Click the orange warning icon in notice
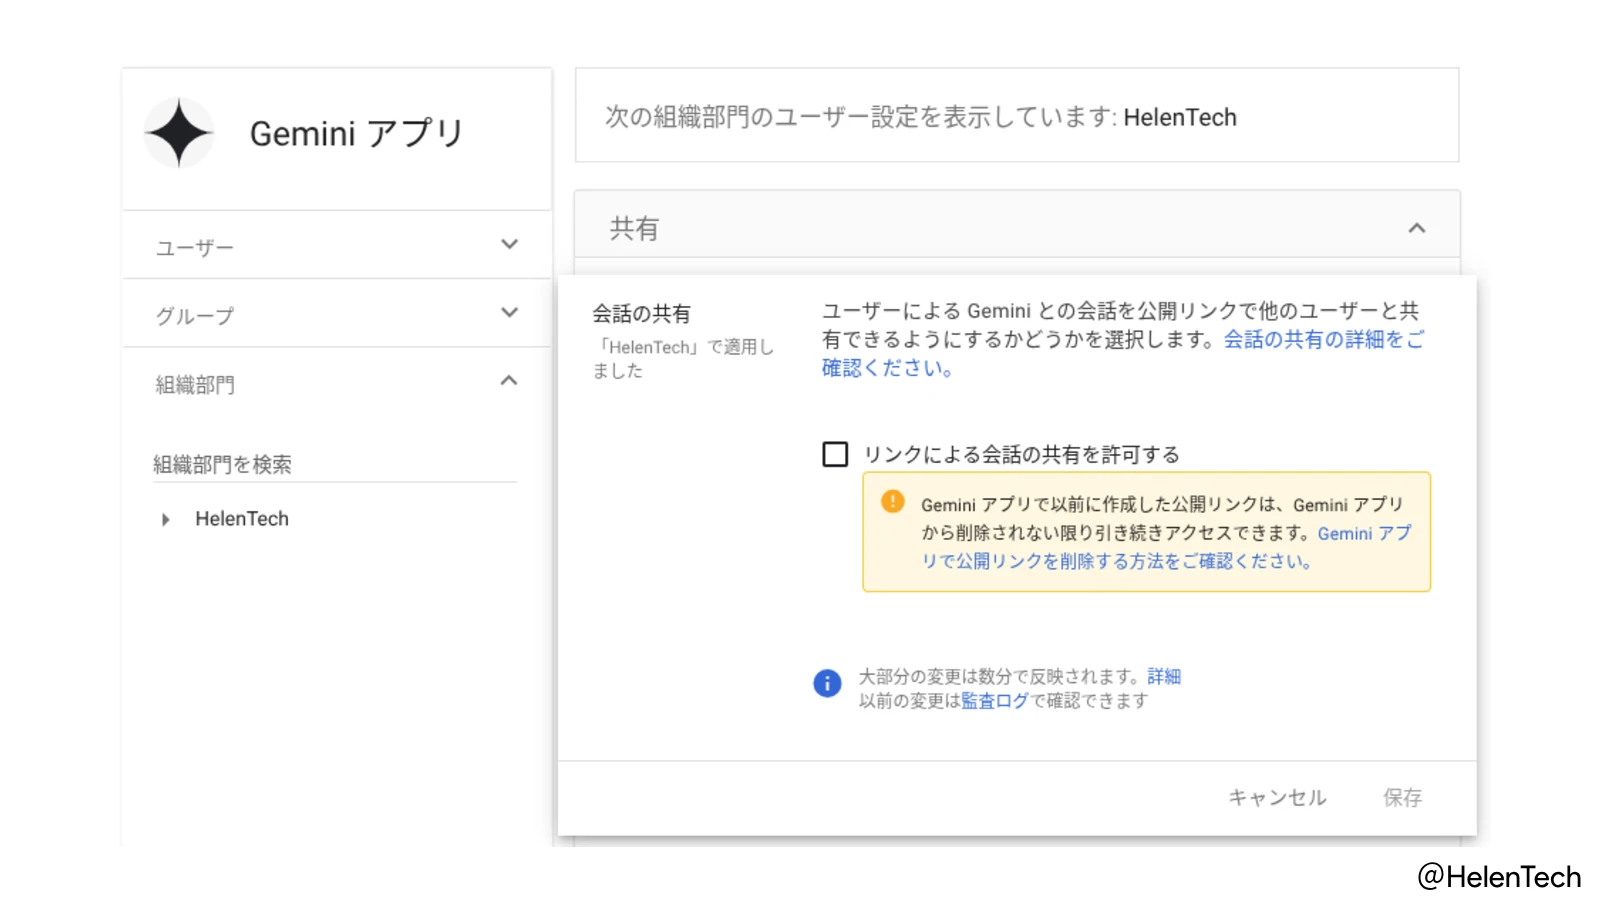 (892, 502)
